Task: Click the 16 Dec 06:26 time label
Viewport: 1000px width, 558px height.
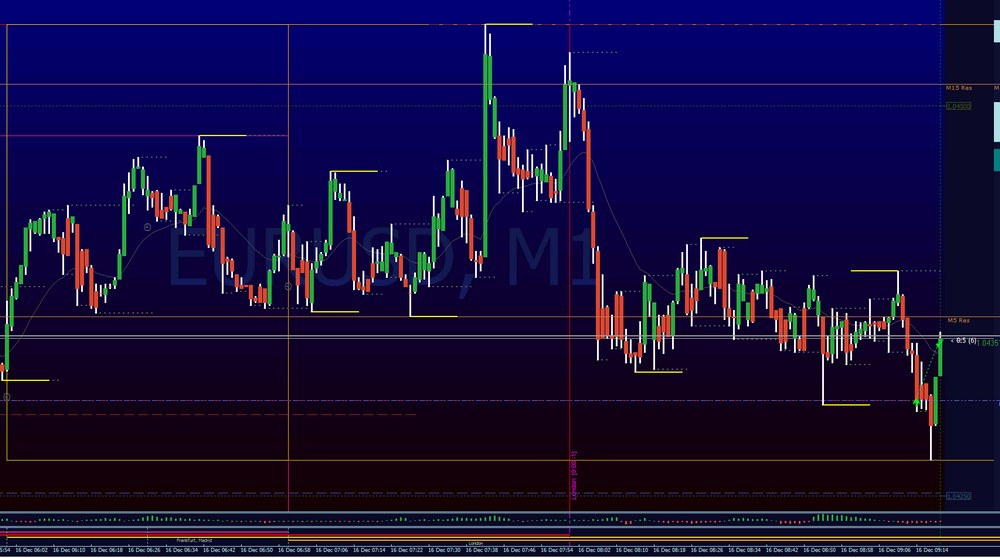Action: click(144, 550)
